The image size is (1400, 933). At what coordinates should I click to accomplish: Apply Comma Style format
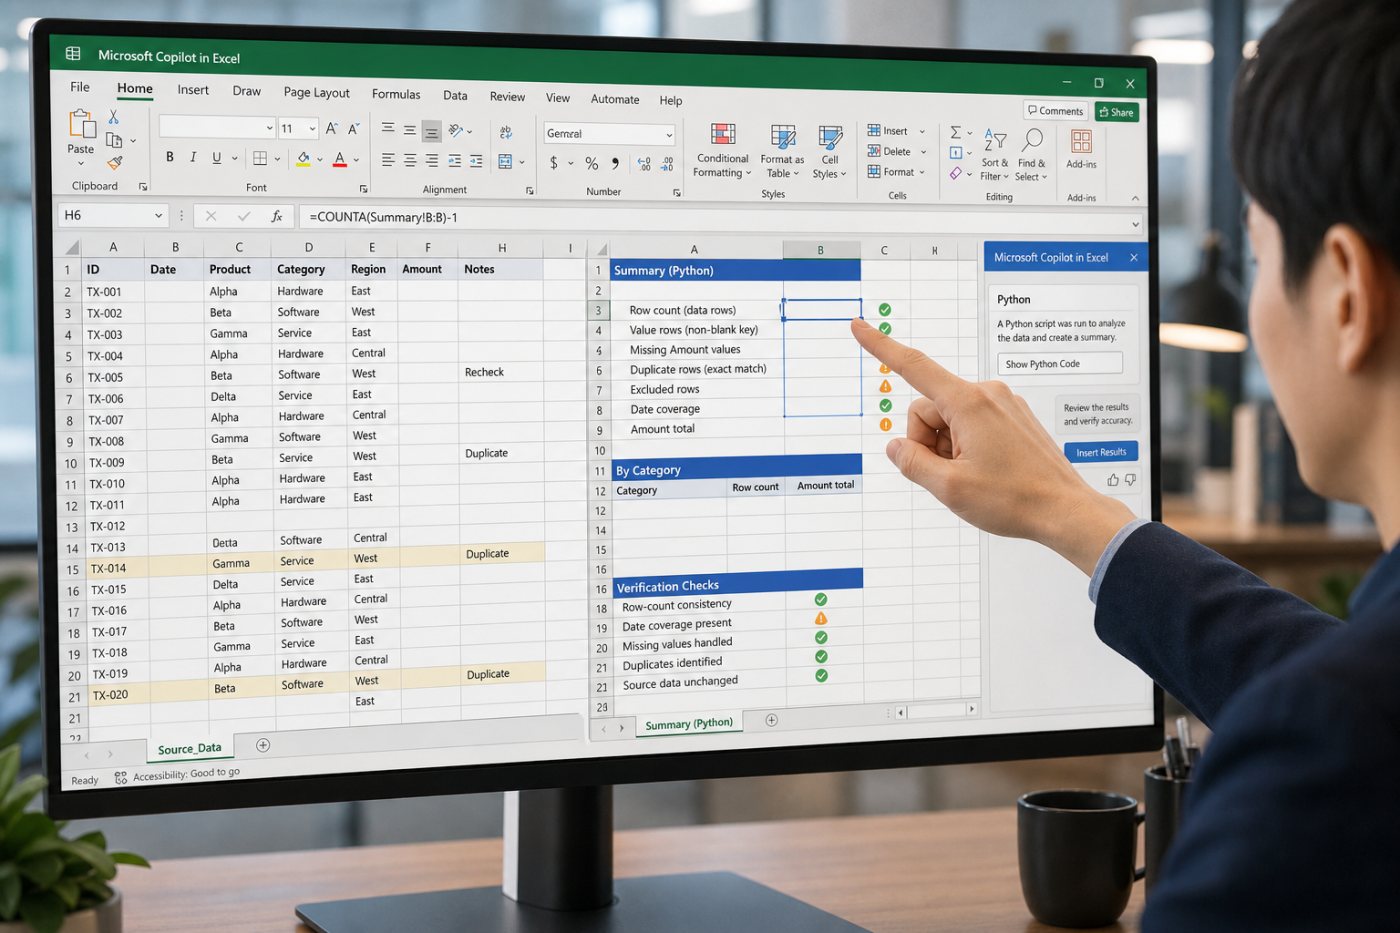[x=615, y=163]
